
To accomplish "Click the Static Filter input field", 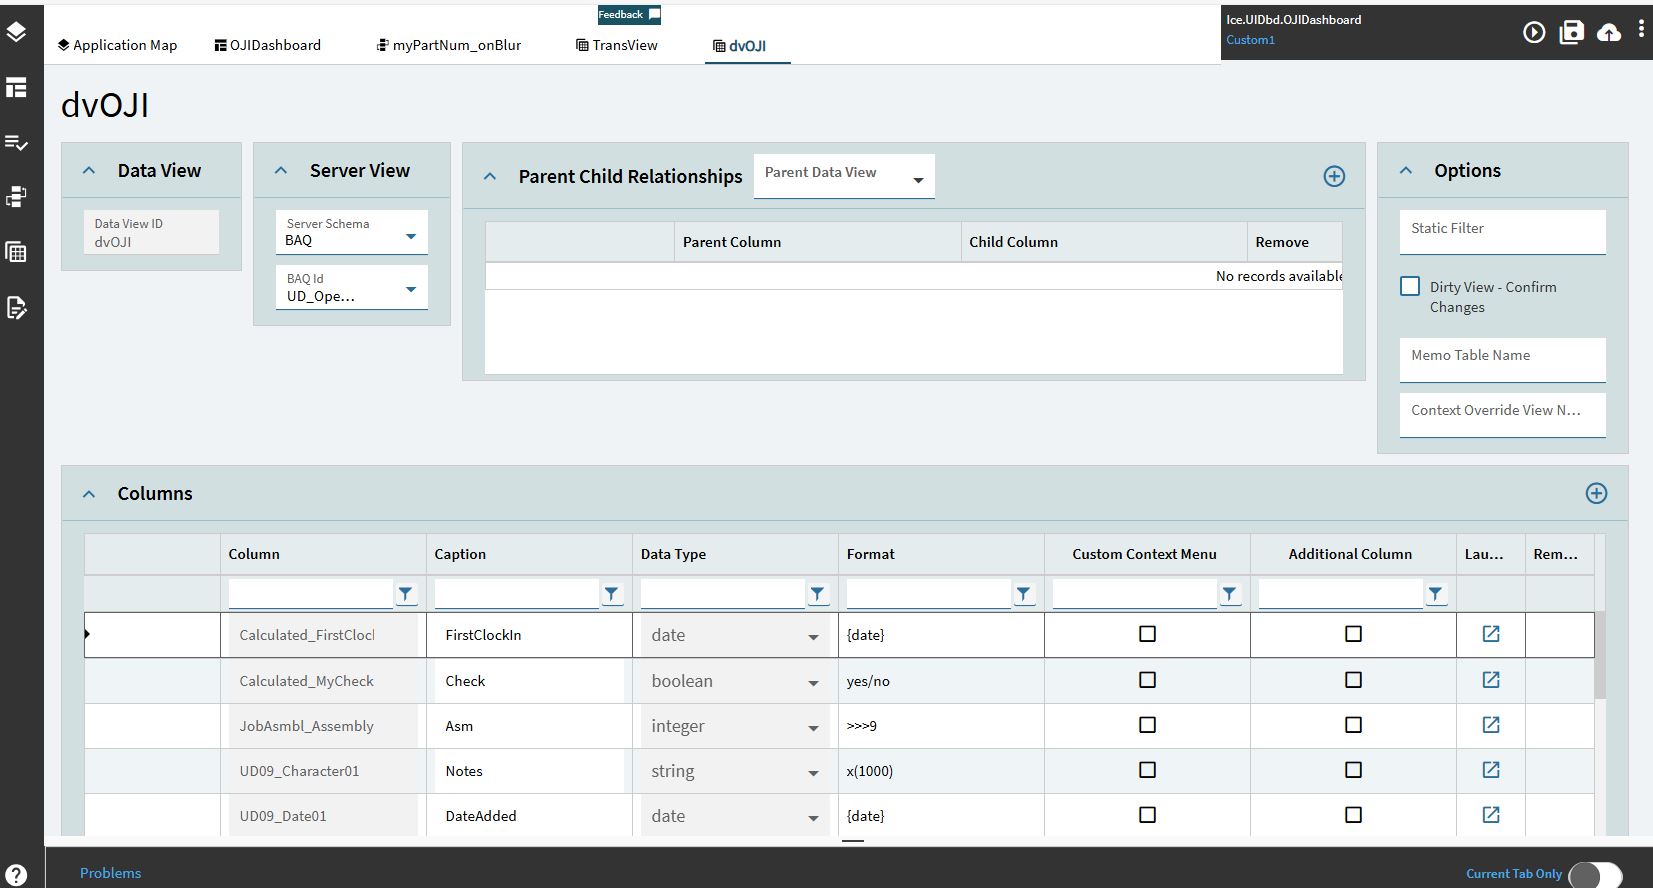I will click(x=1502, y=232).
